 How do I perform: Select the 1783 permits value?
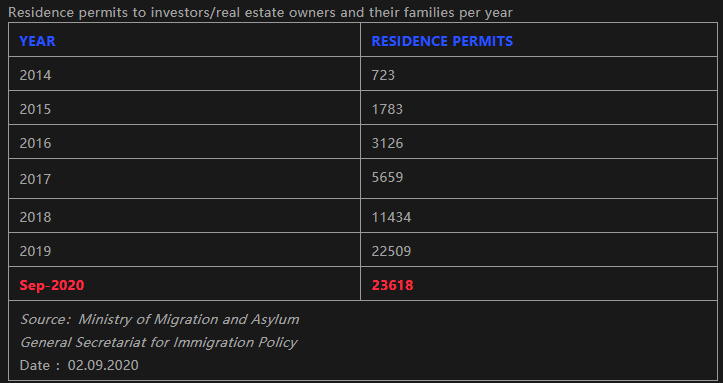387,109
